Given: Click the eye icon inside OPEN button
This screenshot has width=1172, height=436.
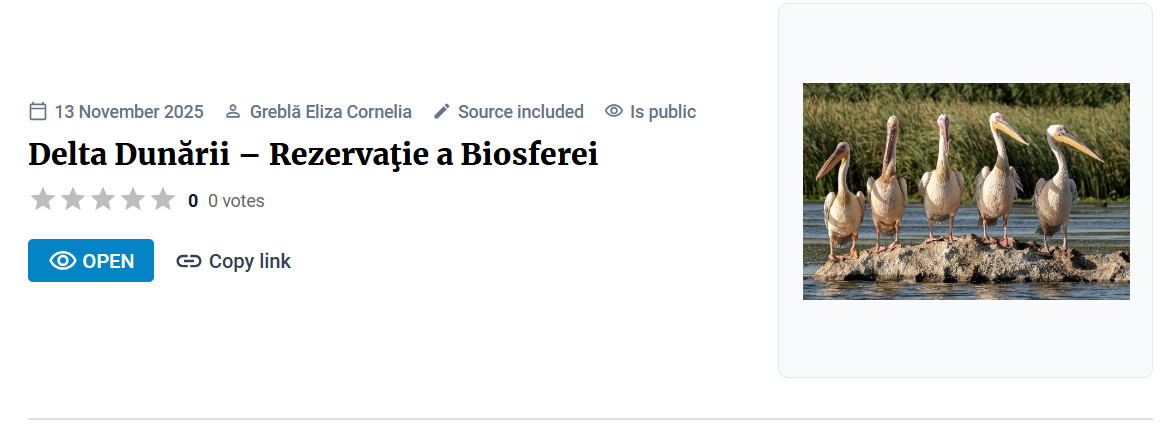Looking at the screenshot, I should 63,261.
